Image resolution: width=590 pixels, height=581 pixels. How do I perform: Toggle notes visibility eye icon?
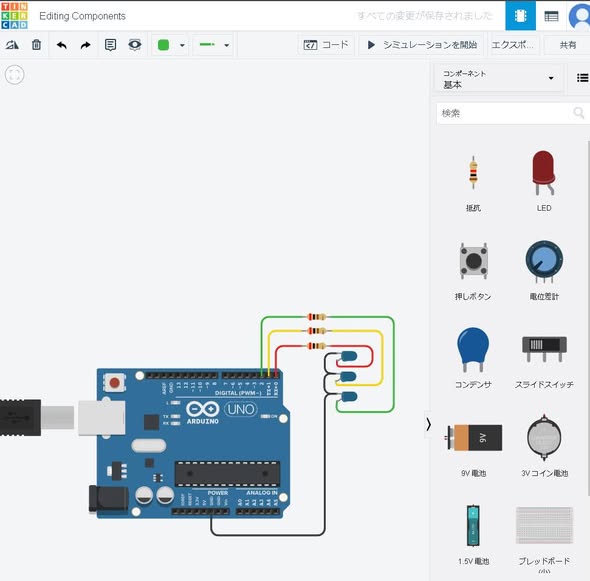(135, 44)
